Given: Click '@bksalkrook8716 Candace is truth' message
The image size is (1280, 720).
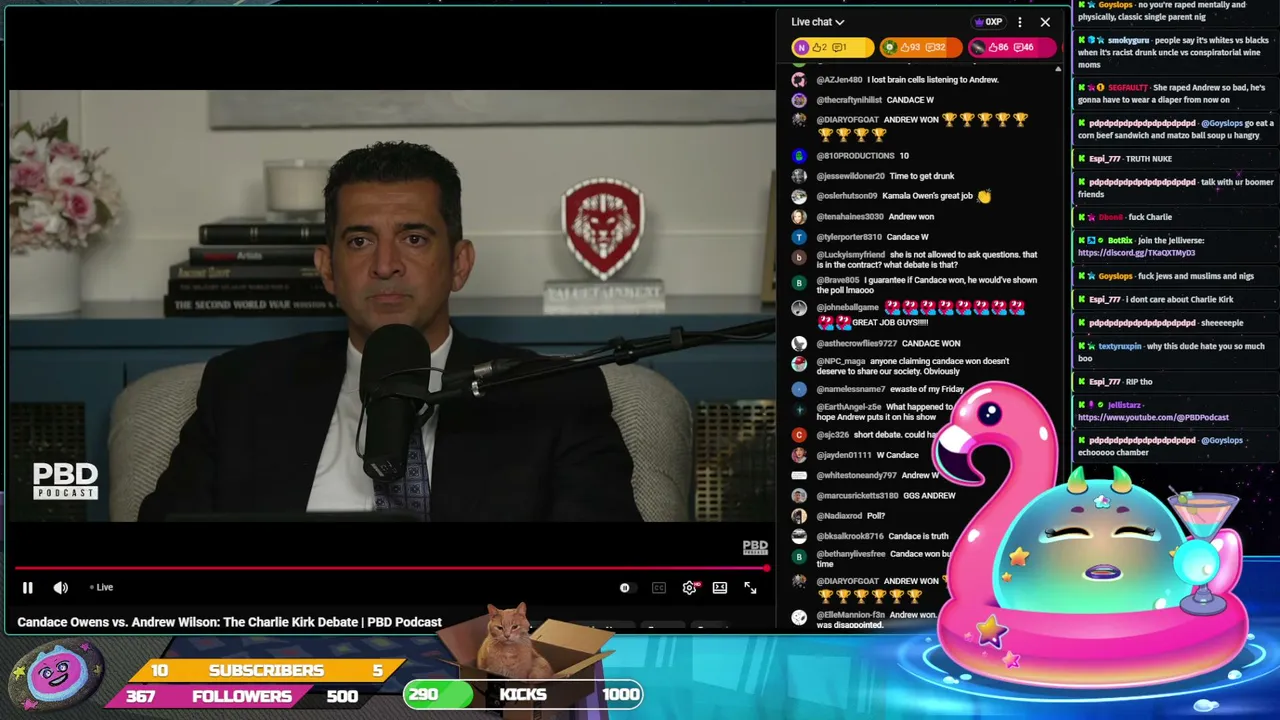Looking at the screenshot, I should click(x=882, y=536).
